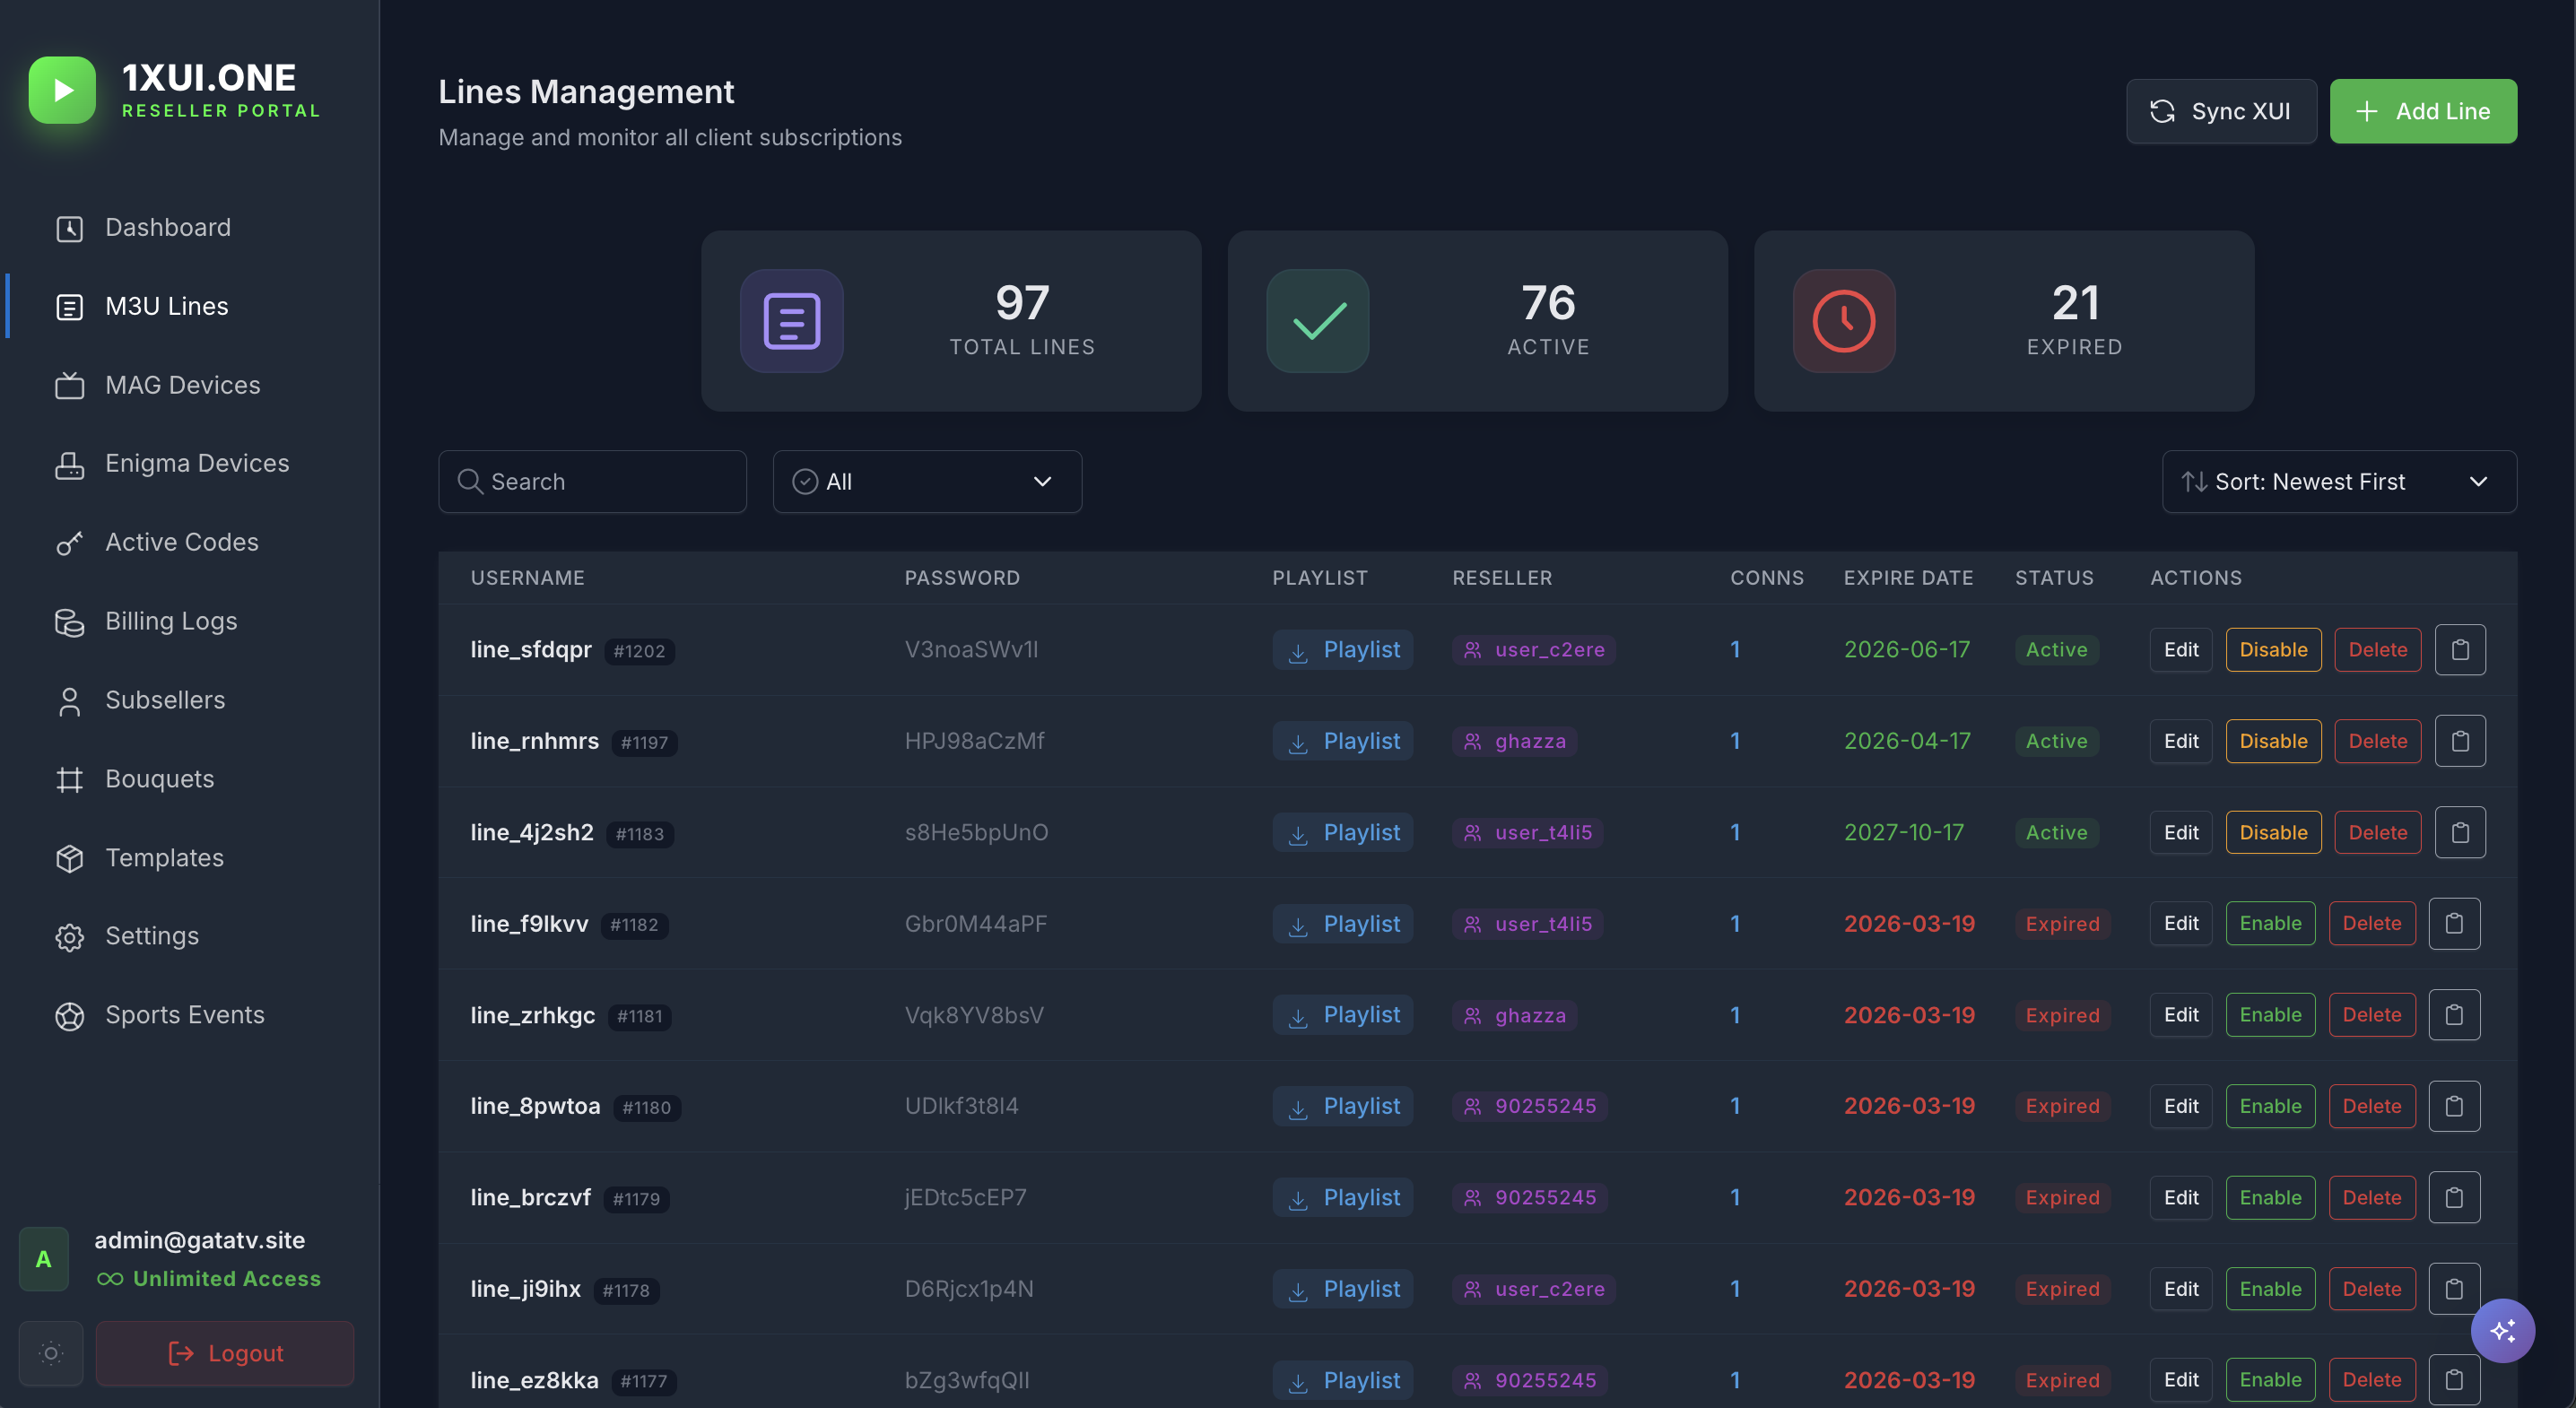
Task: Click the Enigma Devices icon
Action: [69, 463]
